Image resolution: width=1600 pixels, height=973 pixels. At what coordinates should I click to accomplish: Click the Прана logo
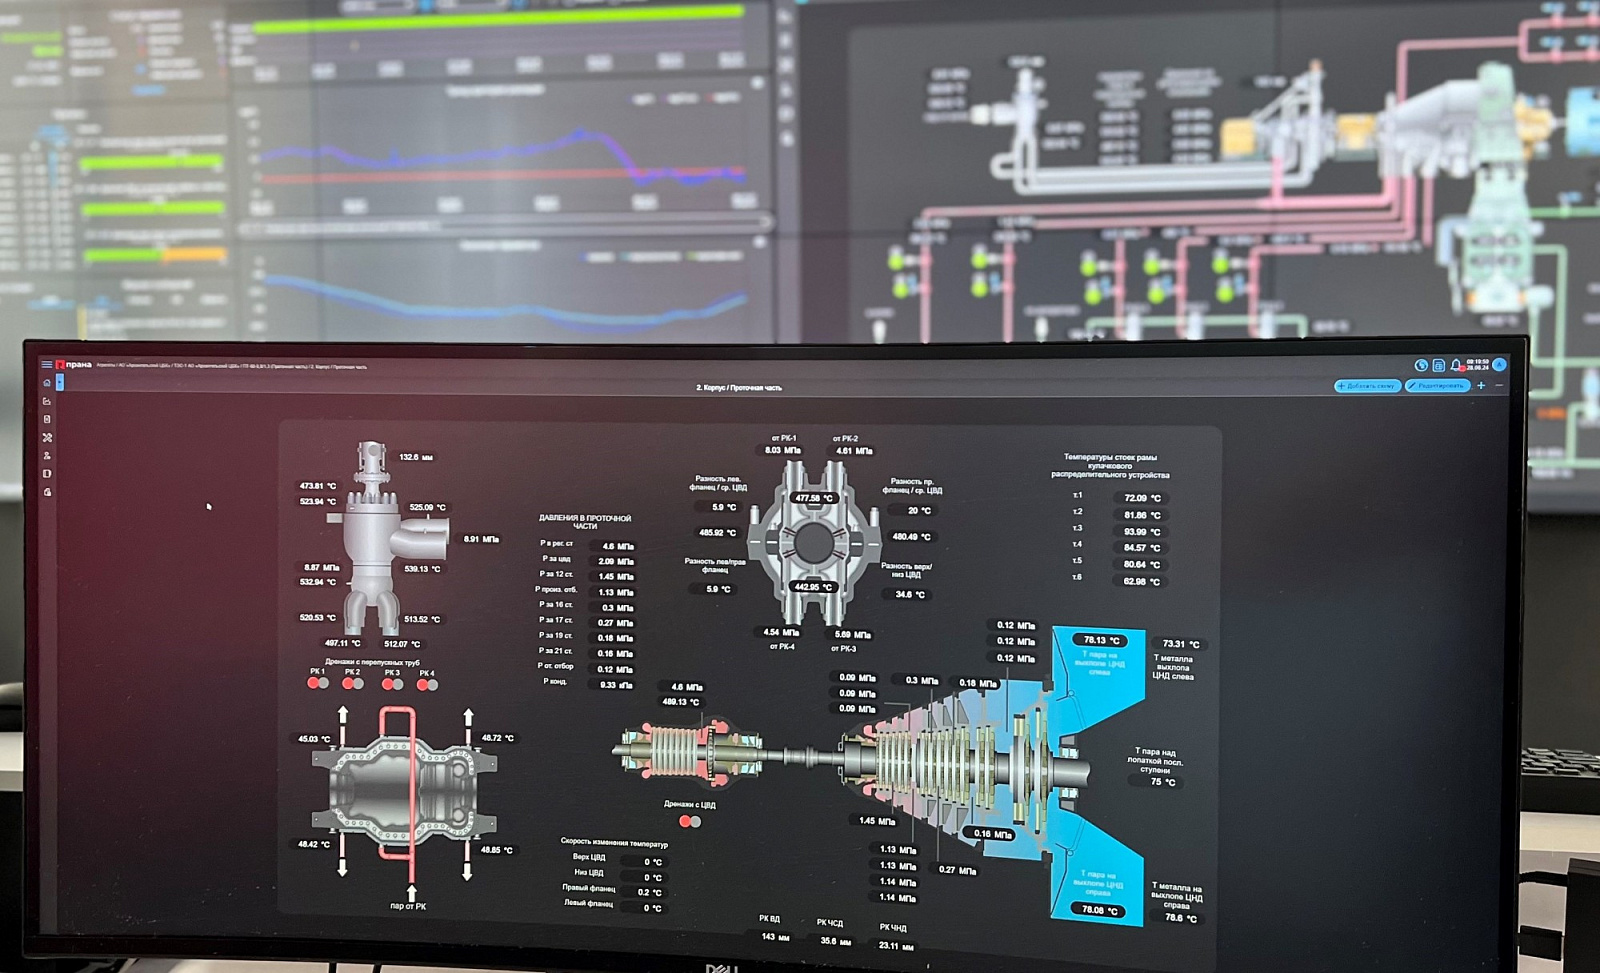[x=74, y=365]
